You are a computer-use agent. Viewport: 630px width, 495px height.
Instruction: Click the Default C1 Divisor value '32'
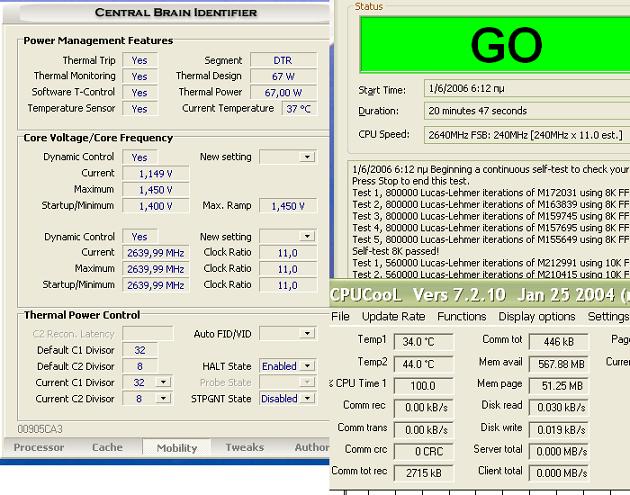pos(139,350)
